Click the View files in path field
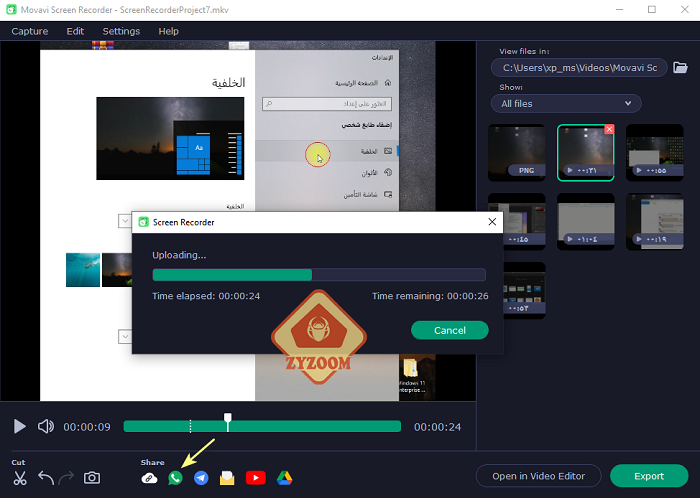The width and height of the screenshot is (700, 498). (x=579, y=68)
